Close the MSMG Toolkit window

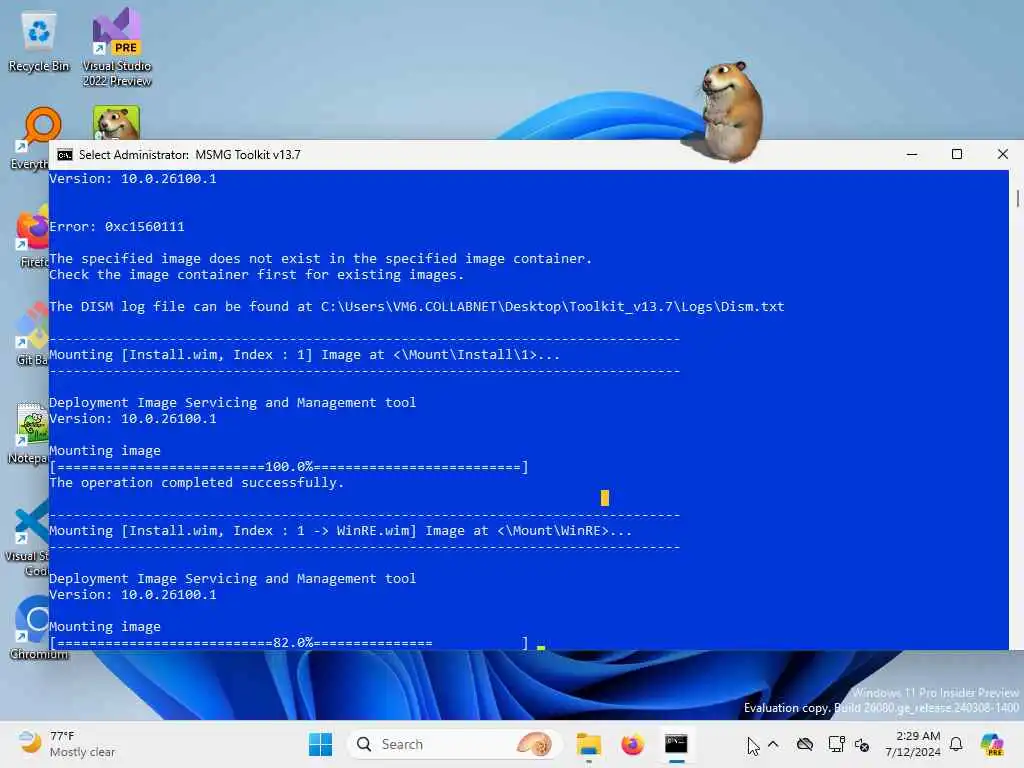1002,155
